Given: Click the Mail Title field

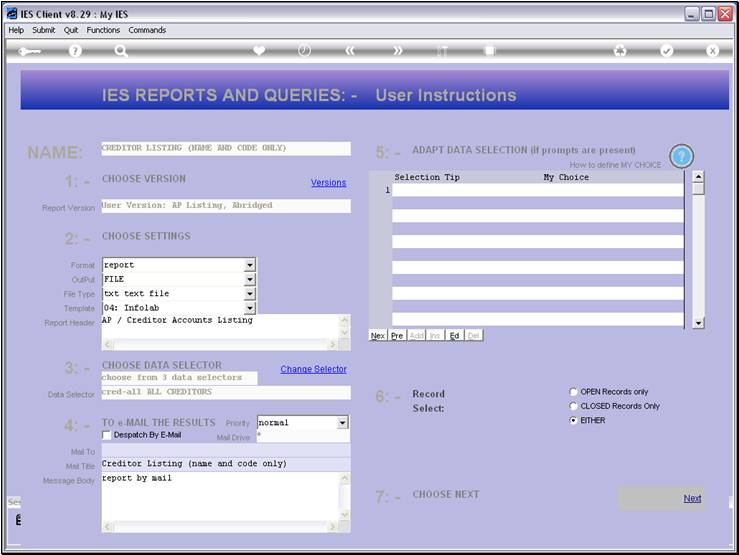Looking at the screenshot, I should [x=226, y=464].
